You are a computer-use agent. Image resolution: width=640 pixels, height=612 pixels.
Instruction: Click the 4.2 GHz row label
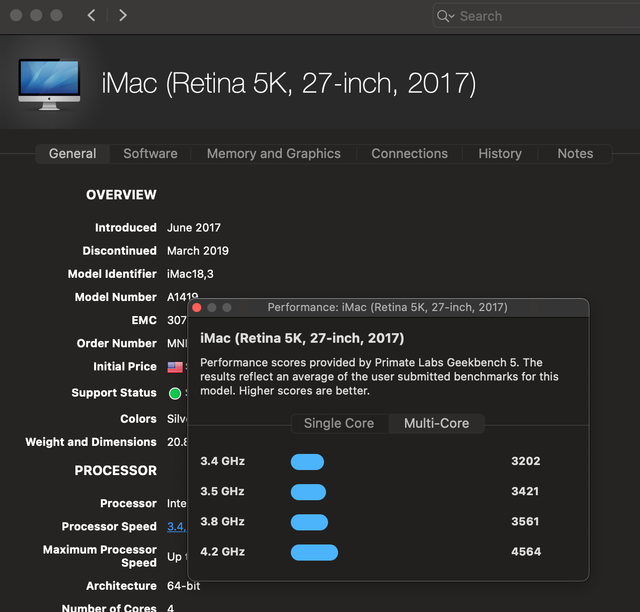[x=222, y=552]
